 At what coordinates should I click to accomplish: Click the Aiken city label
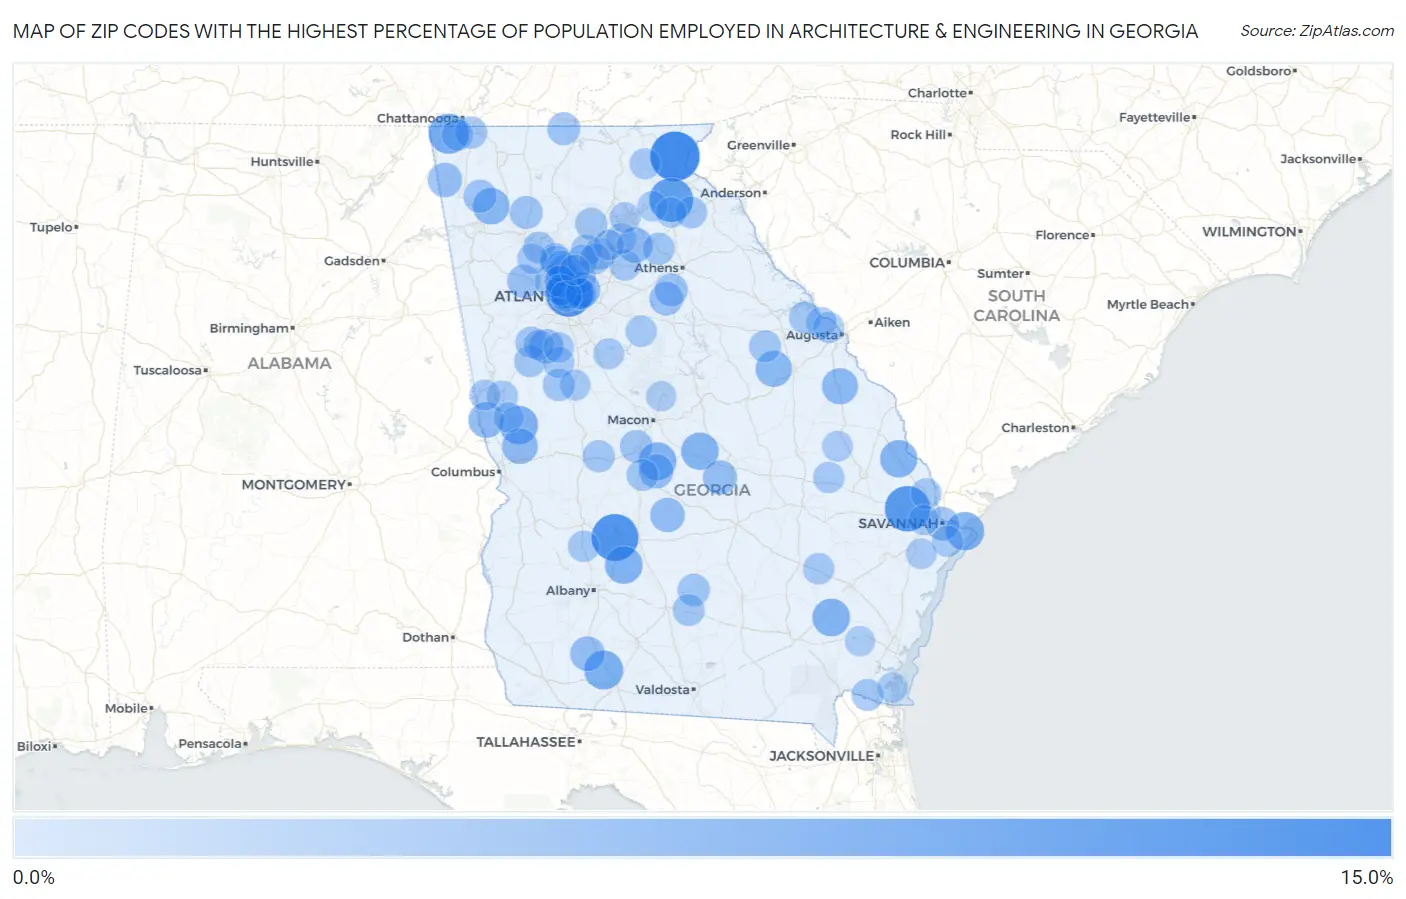point(890,322)
